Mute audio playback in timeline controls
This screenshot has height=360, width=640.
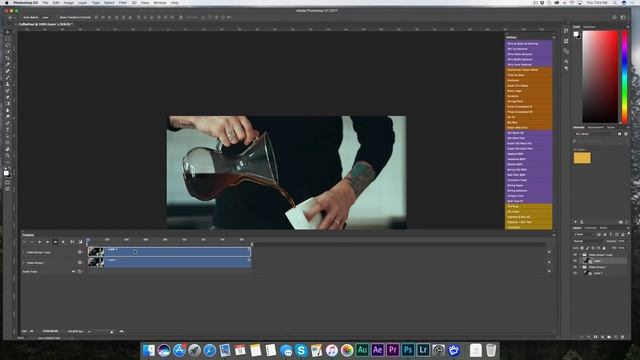tap(56, 242)
